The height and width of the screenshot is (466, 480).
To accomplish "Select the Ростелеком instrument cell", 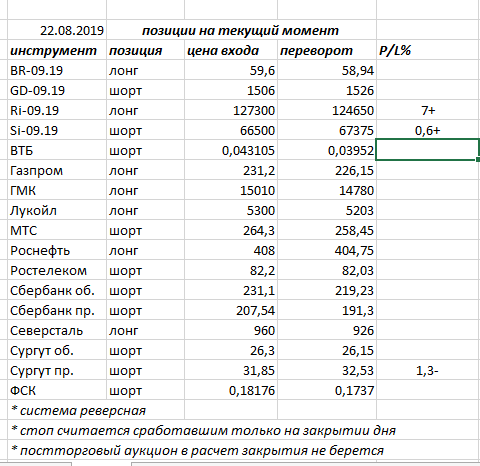I will click(x=57, y=270).
